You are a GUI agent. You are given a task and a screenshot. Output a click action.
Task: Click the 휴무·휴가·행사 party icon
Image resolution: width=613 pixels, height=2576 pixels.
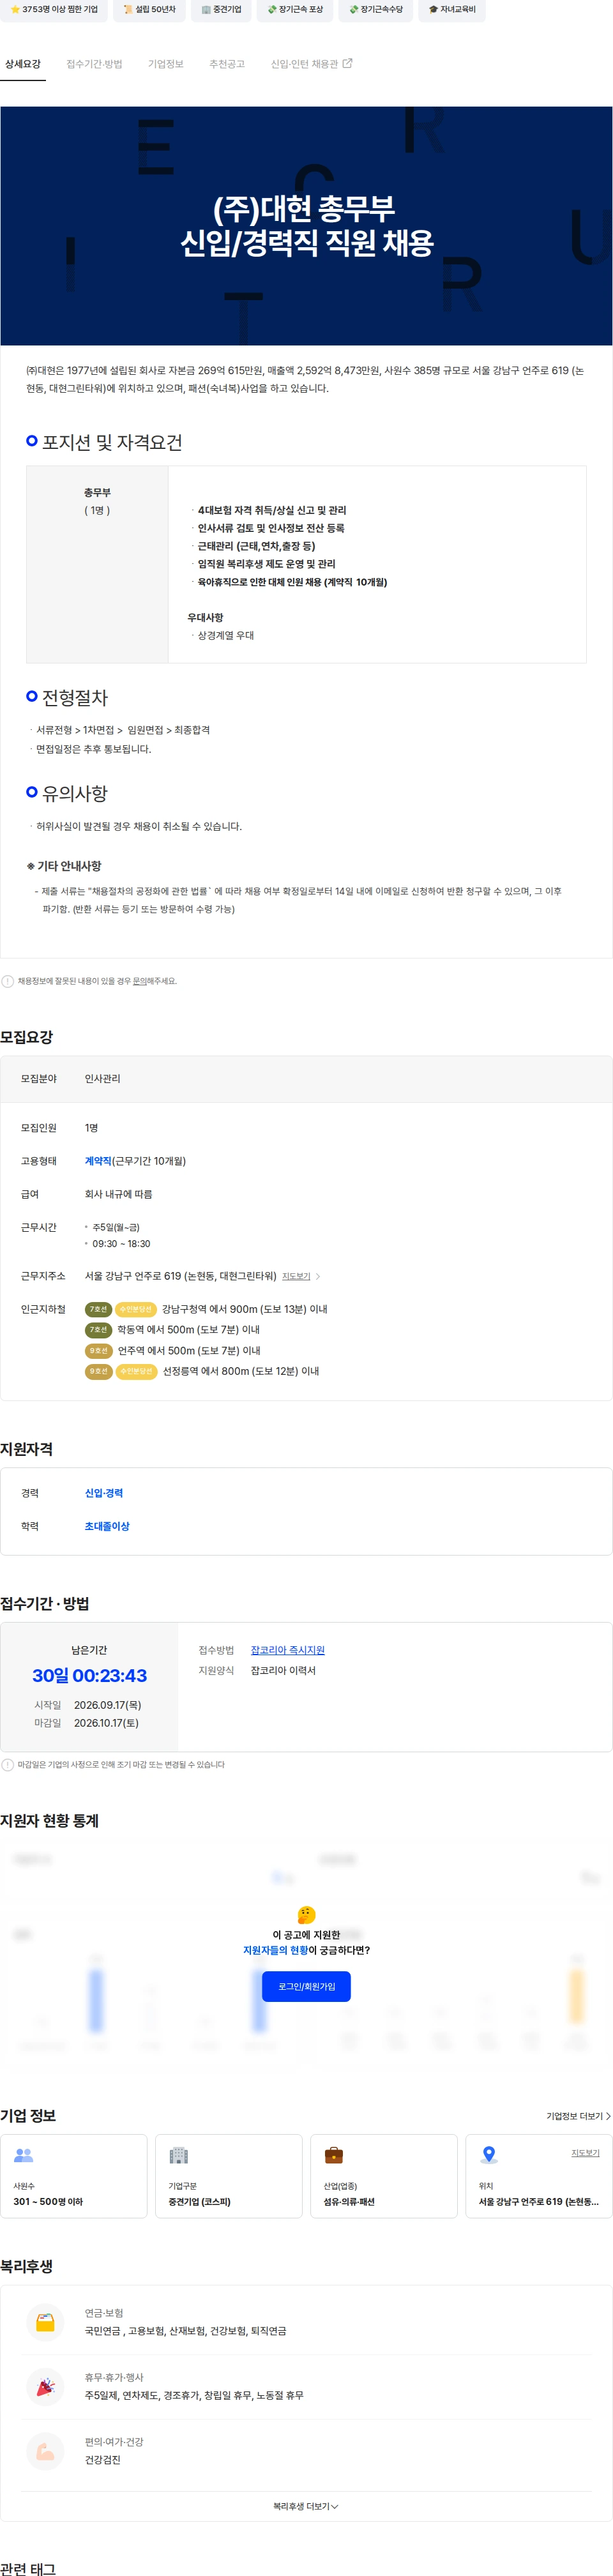tap(45, 2386)
